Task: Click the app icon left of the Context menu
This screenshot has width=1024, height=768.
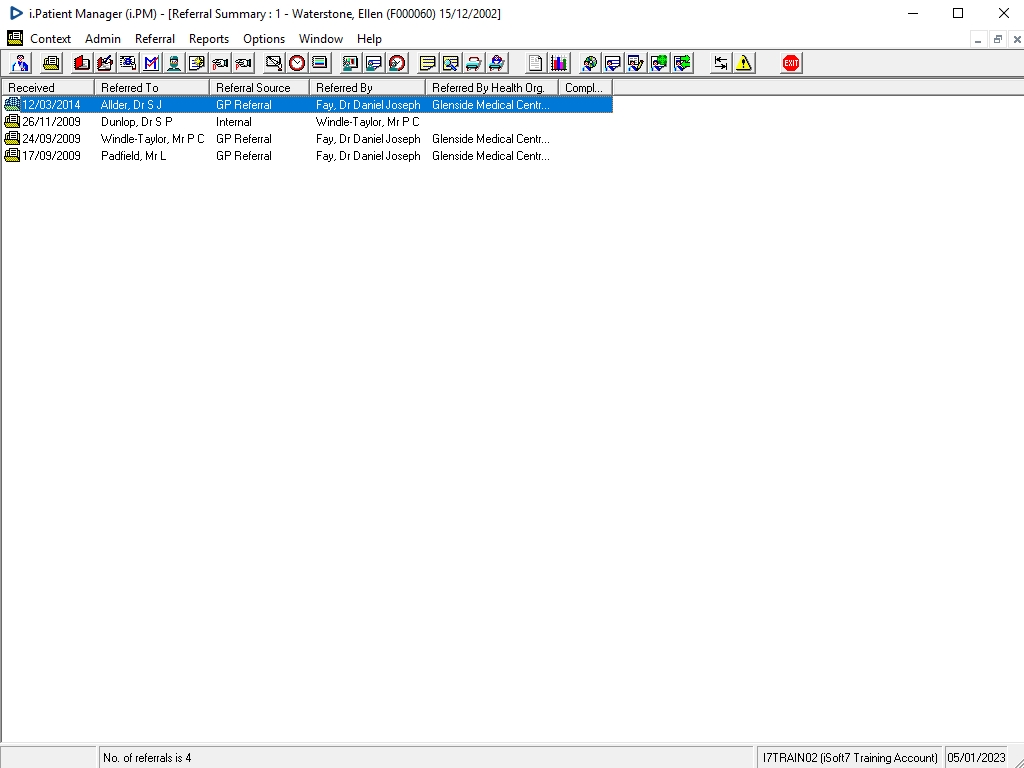Action: [x=14, y=39]
